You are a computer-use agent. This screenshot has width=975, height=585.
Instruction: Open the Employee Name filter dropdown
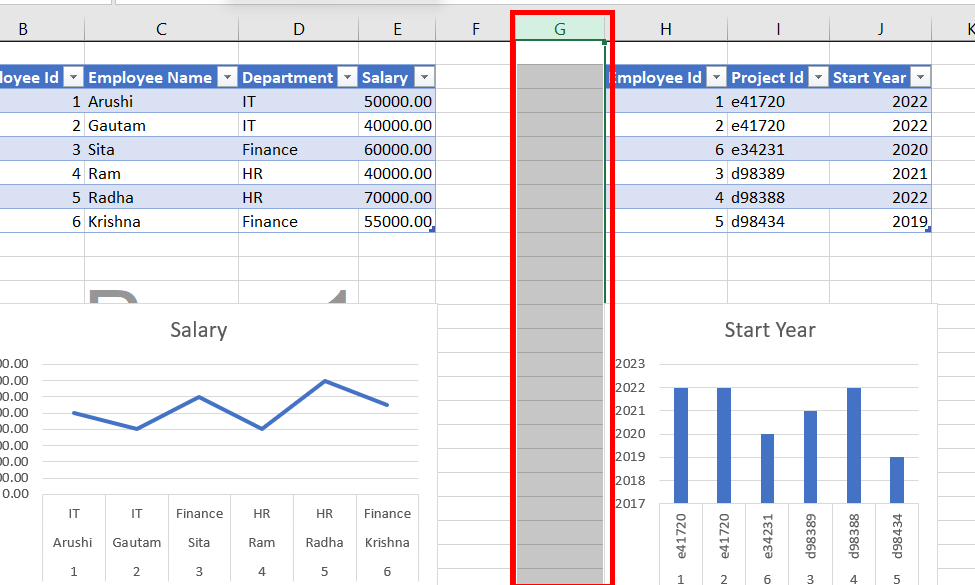tap(228, 77)
